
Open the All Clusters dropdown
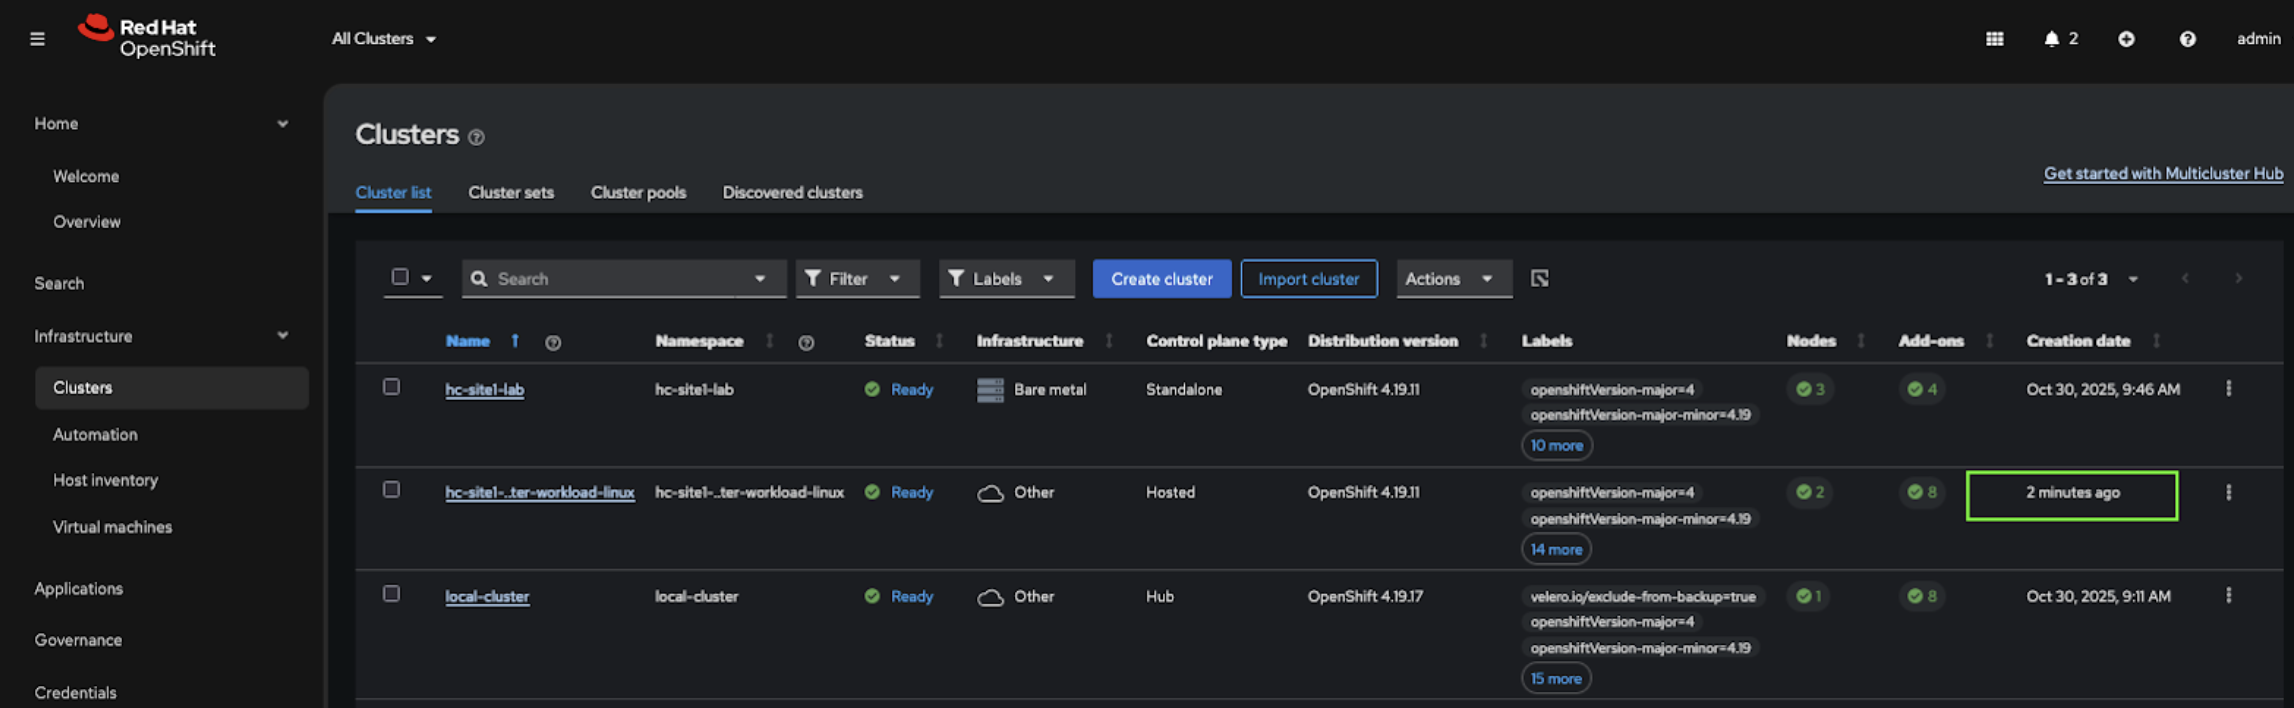(383, 39)
